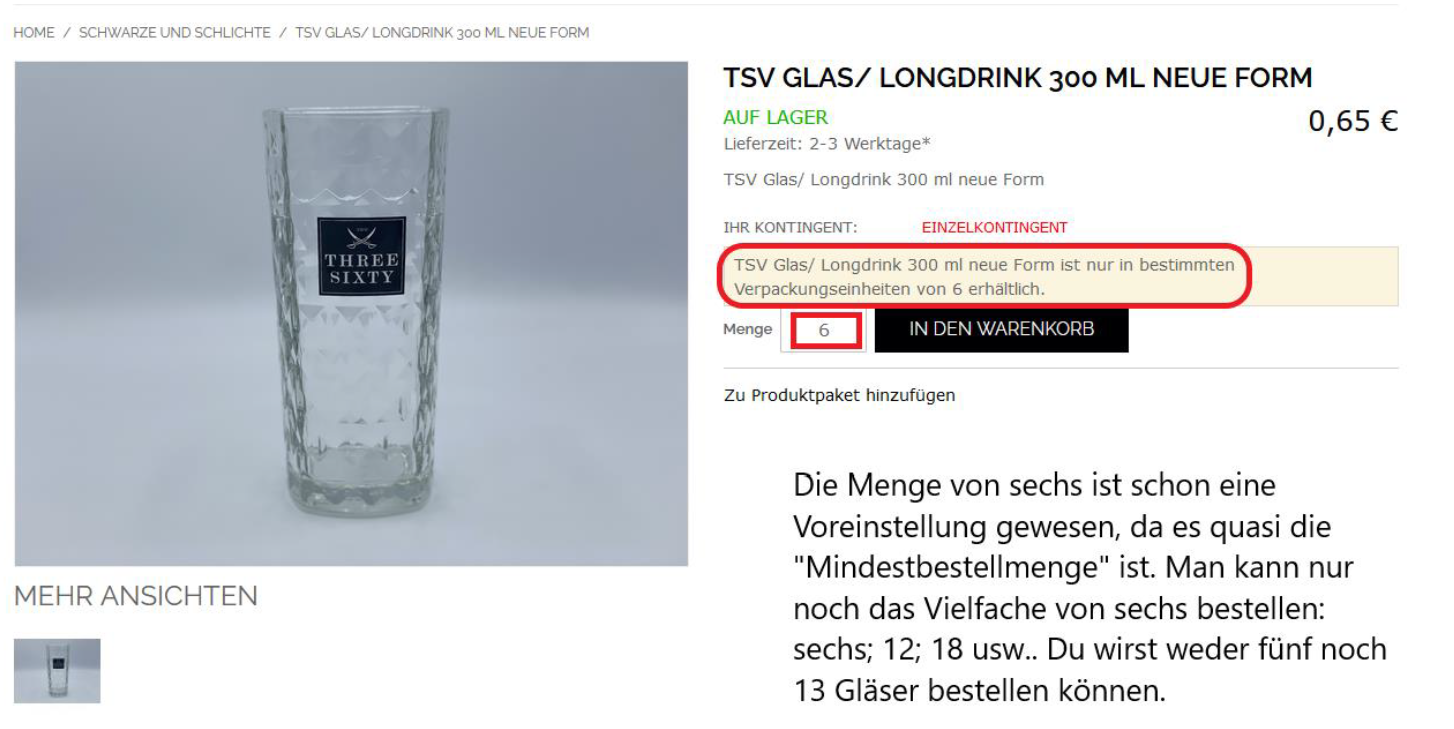The height and width of the screenshot is (729, 1454).
Task: Click the Lieferzeit: 2-3 Werktage* text
Action: (827, 144)
